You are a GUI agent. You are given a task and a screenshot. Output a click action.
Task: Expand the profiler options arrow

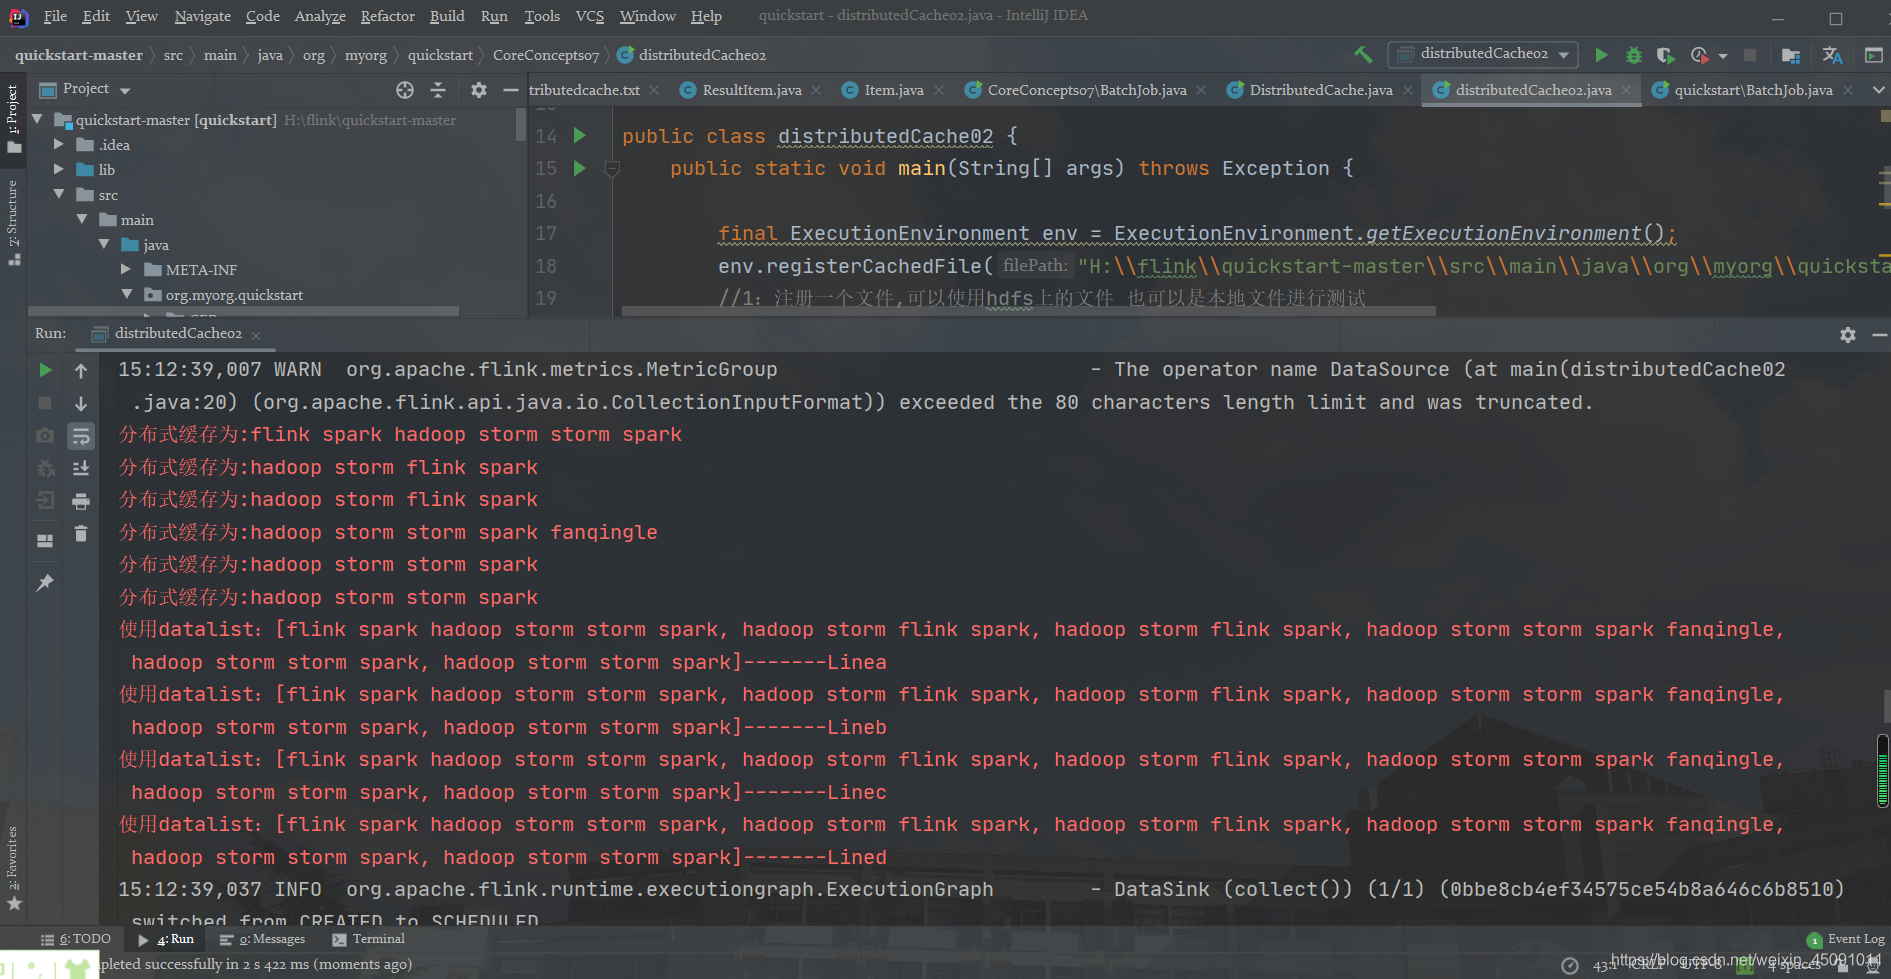click(x=1722, y=56)
